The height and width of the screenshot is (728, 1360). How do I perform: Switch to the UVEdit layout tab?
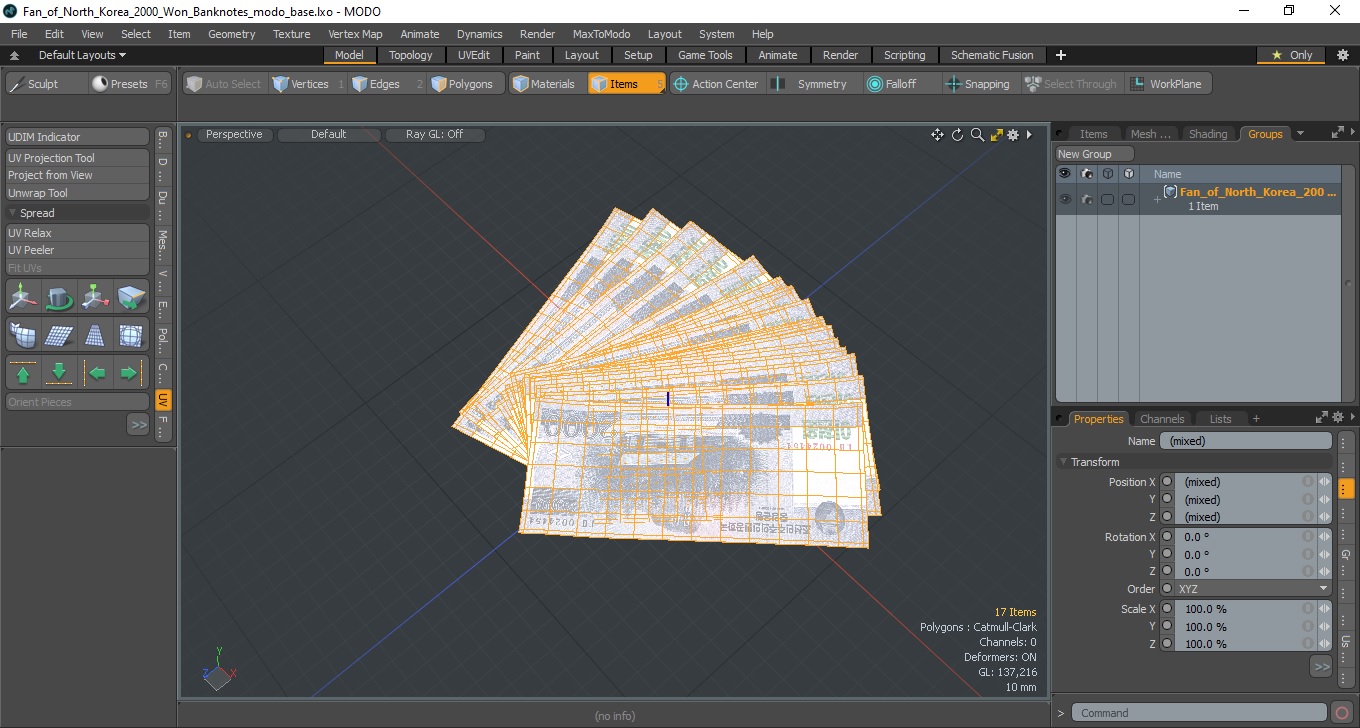[x=474, y=55]
